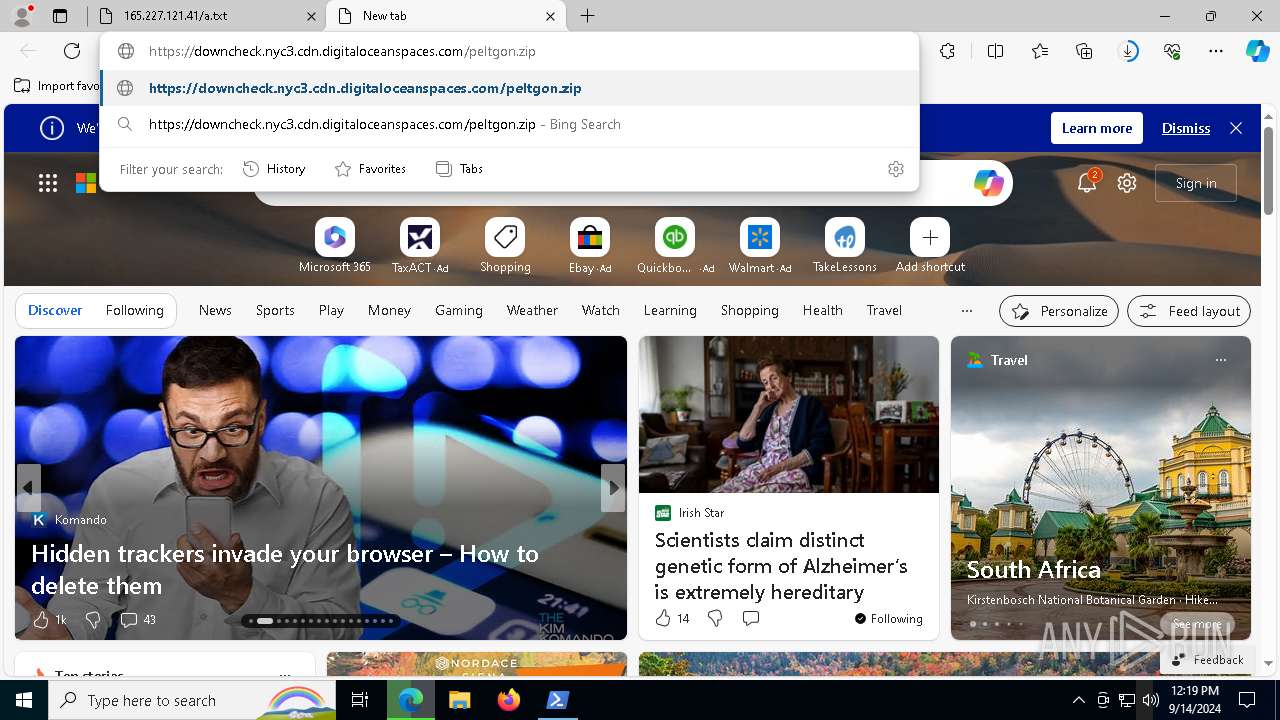This screenshot has width=1280, height=720.
Task: Open the Microsoft app launcher grid
Action: (x=48, y=183)
